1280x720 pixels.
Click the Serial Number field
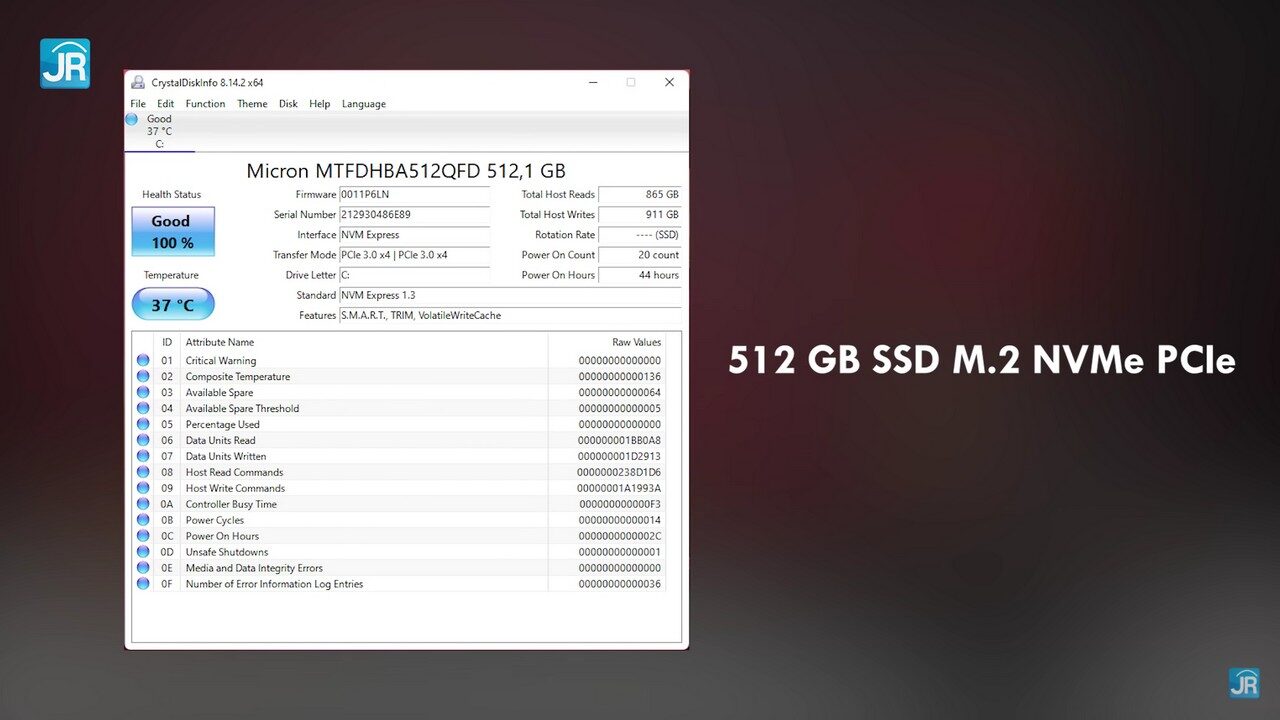tap(414, 215)
